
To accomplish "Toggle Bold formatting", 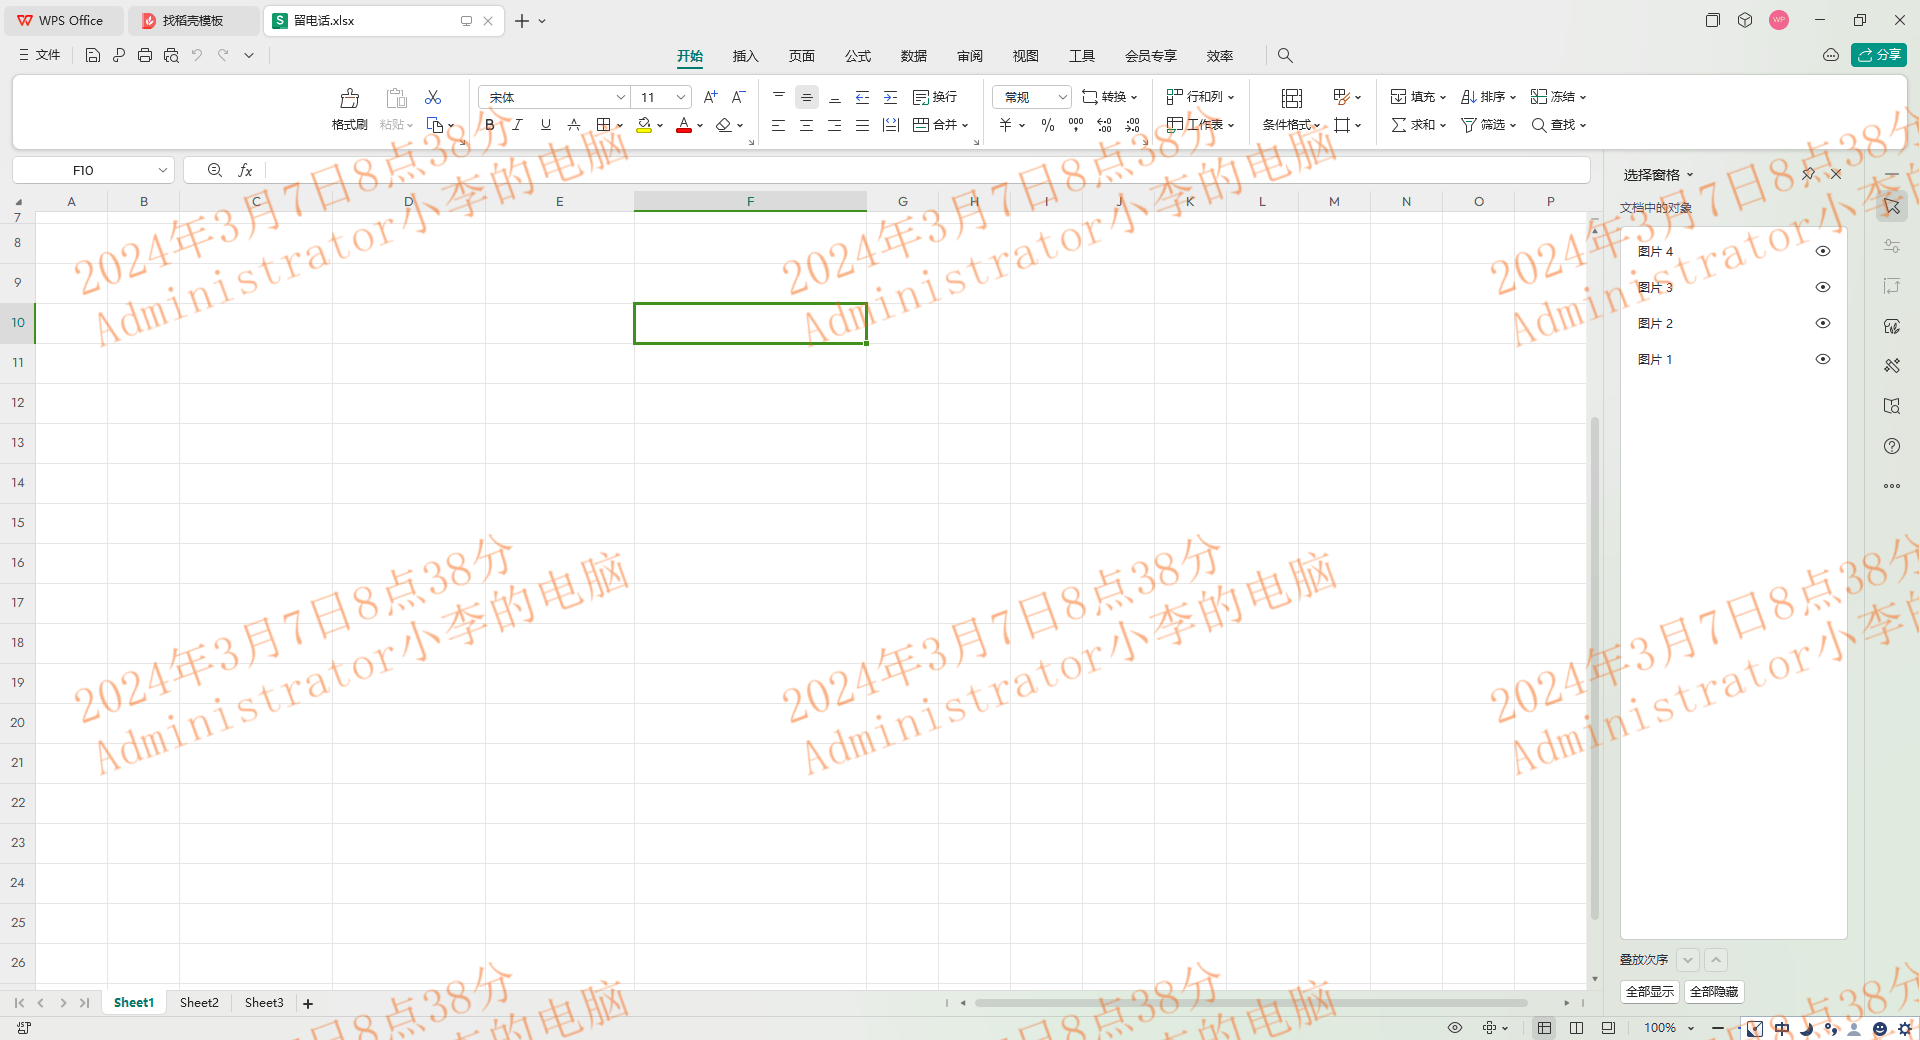I will [x=490, y=125].
